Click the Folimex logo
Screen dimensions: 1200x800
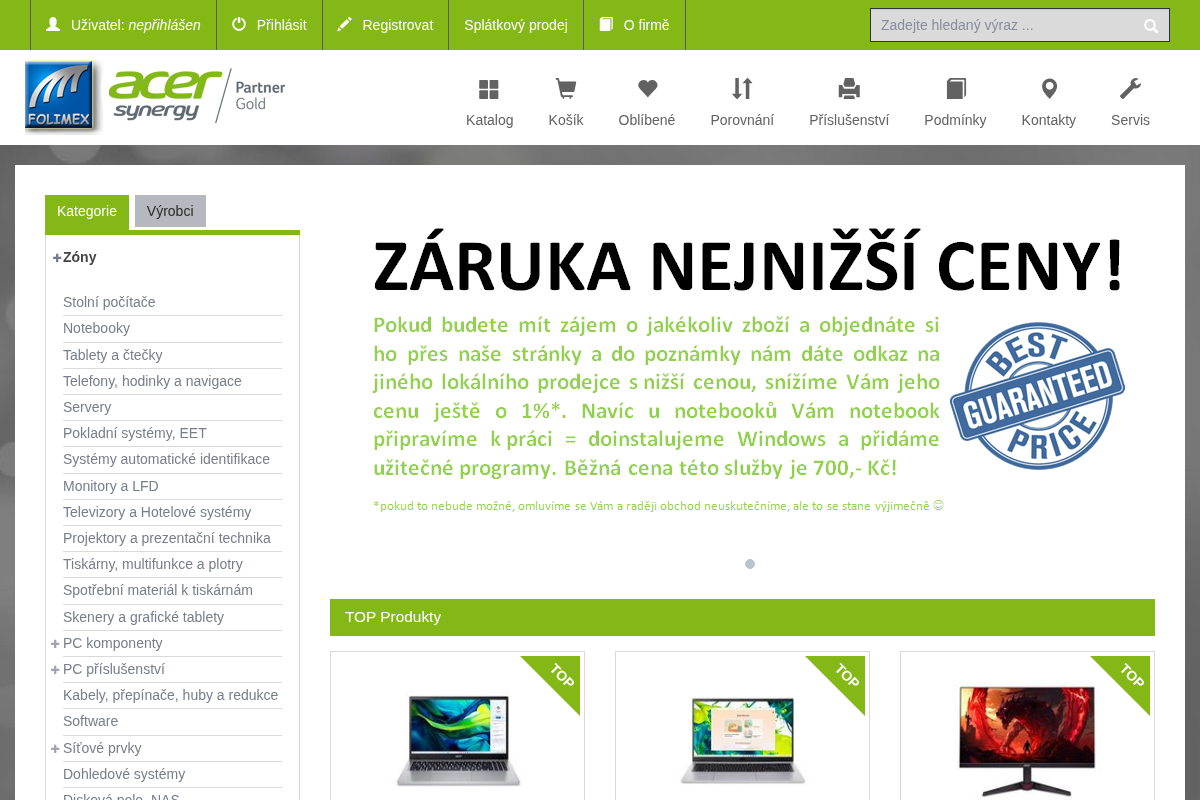click(60, 96)
